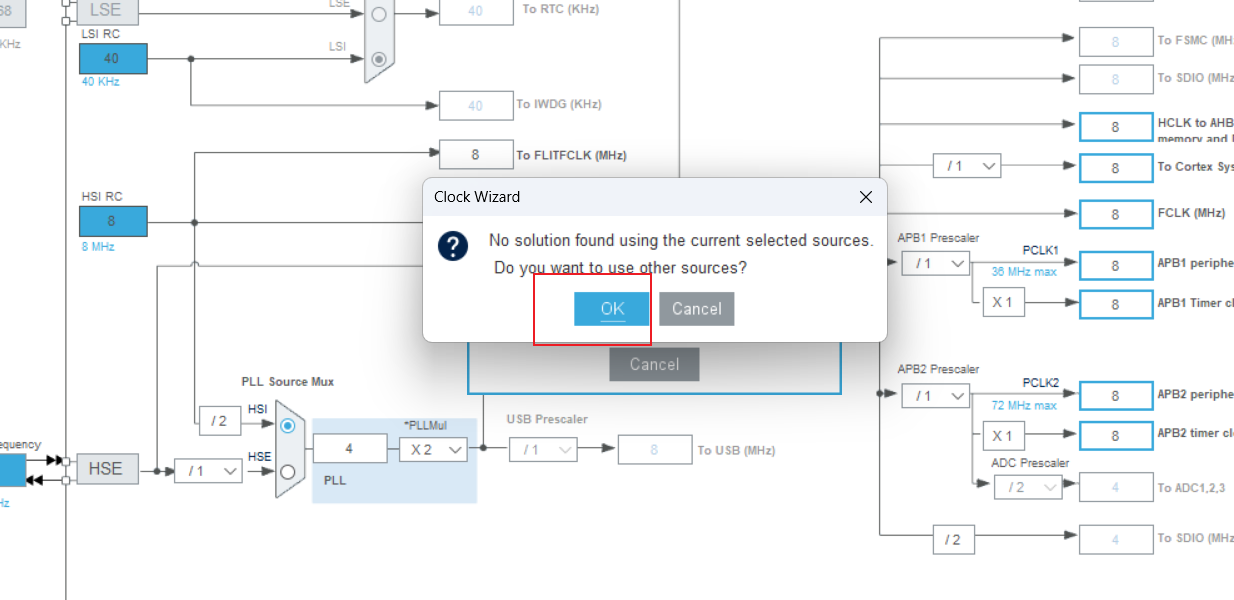Select the LSE radio in the RTC mux
The image size is (1234, 600).
(378, 14)
